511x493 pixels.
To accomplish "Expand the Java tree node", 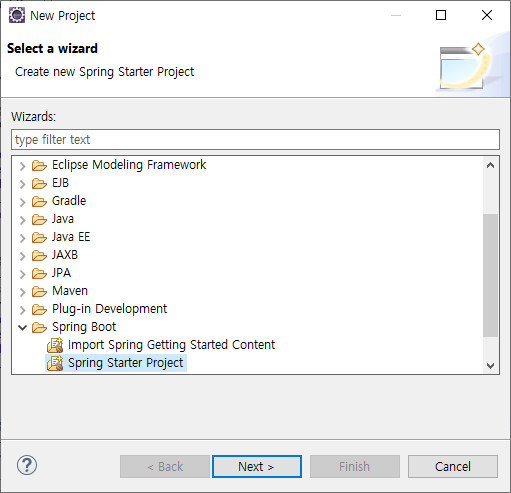I will point(22,220).
